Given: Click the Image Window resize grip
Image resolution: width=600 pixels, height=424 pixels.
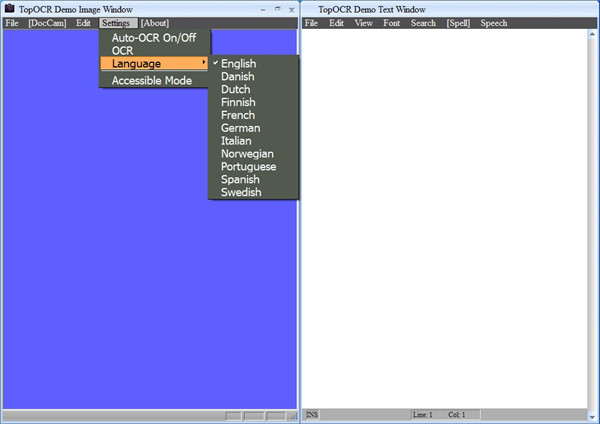Looking at the screenshot, I should tap(294, 416).
